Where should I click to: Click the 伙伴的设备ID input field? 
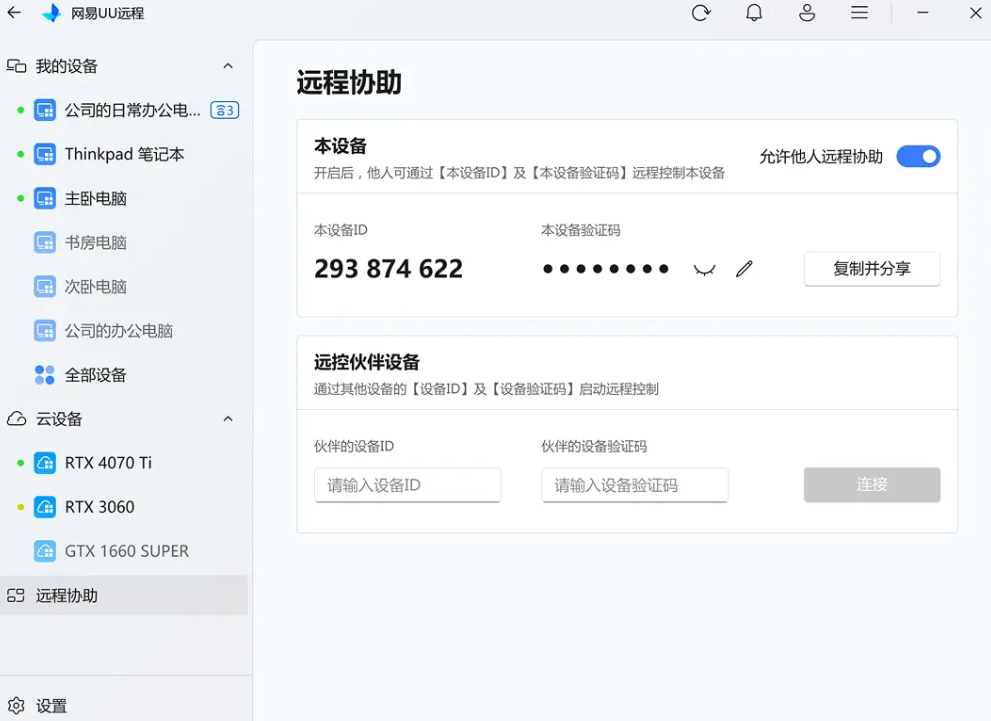[407, 485]
